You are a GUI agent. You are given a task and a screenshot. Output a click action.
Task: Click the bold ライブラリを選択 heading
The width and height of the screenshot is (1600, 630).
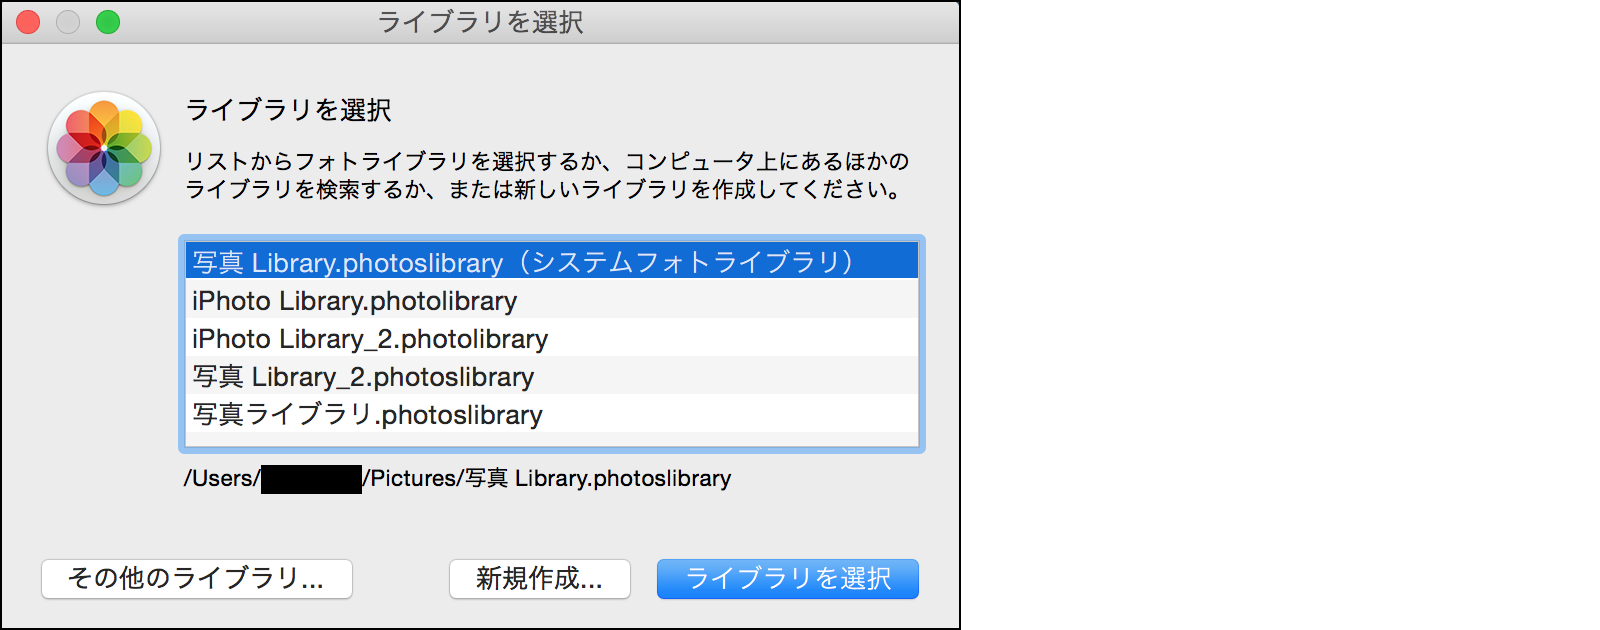click(x=288, y=110)
